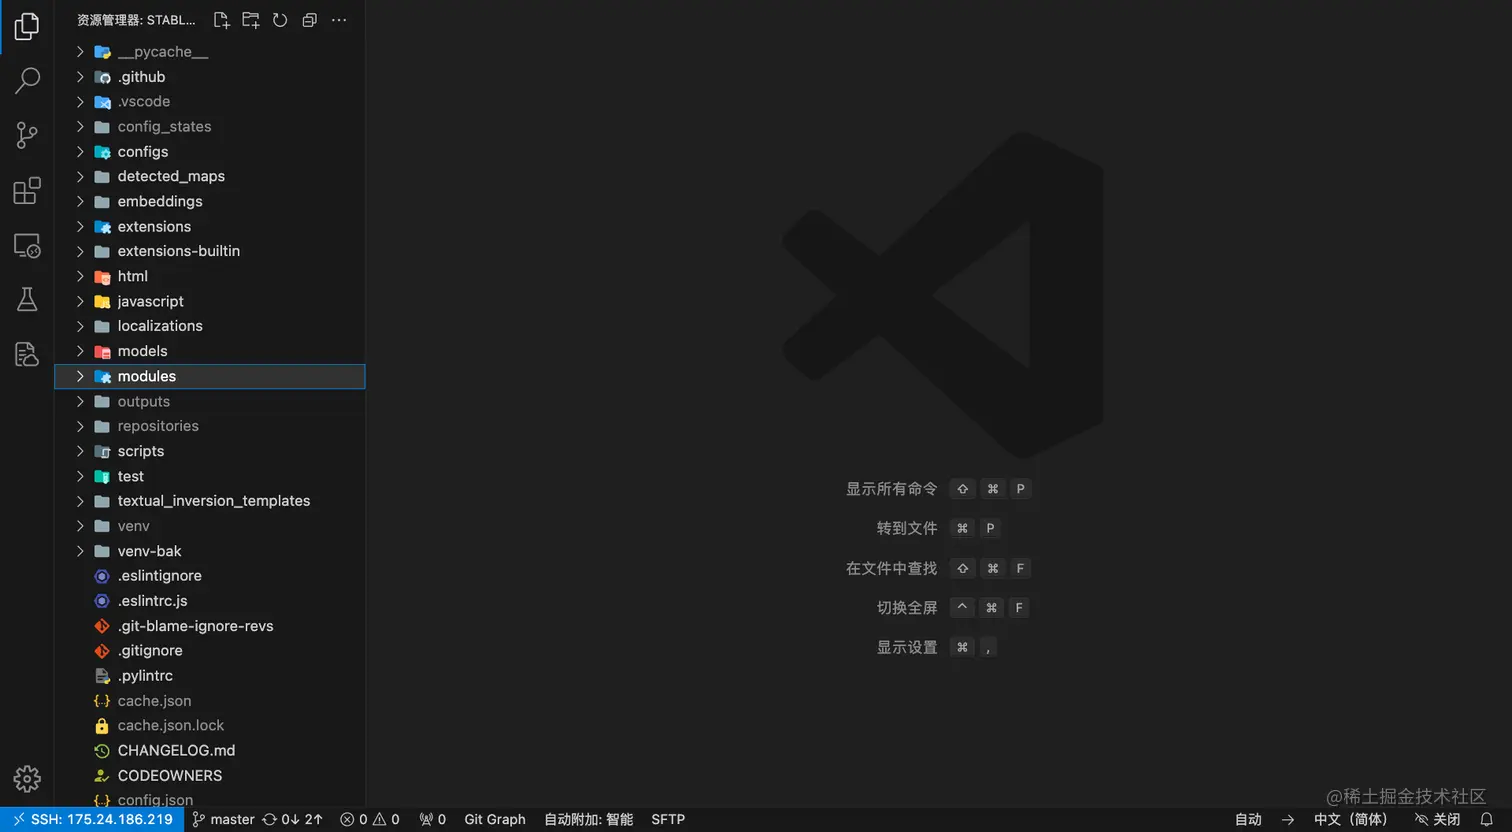Viewport: 1512px width, 832px height.
Task: Synchronize changes 0 down 2 up
Action: pyautogui.click(x=293, y=820)
